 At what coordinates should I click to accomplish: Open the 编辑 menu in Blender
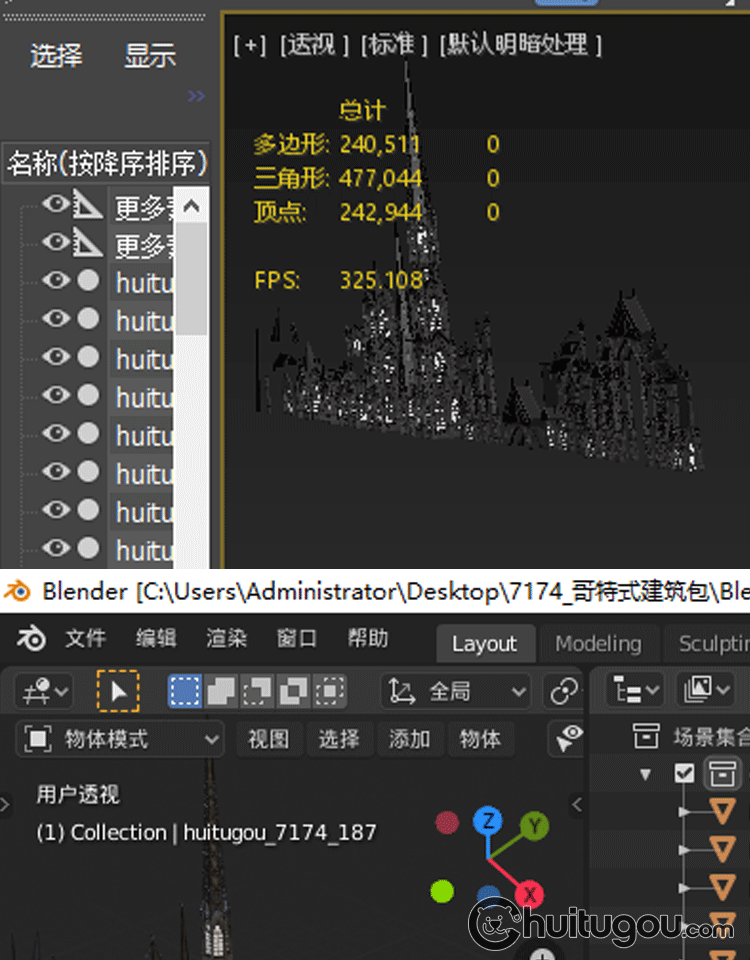click(x=156, y=639)
